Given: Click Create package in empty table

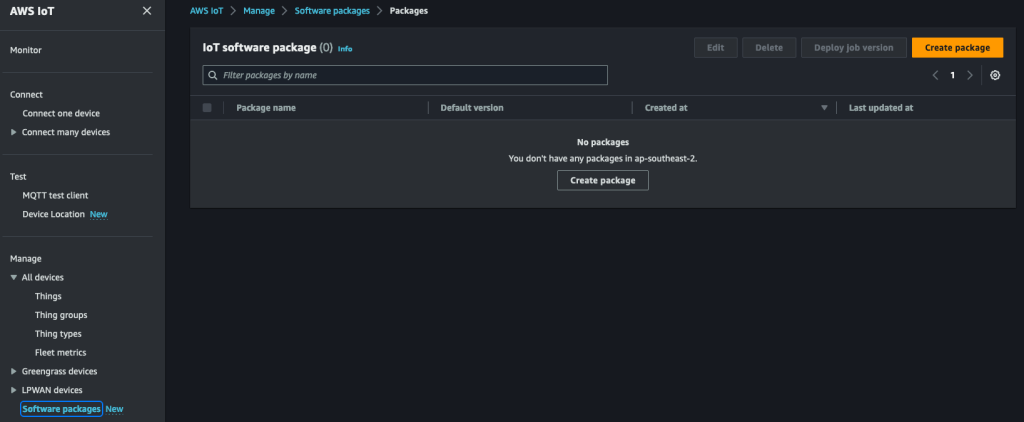Looking at the screenshot, I should point(603,180).
